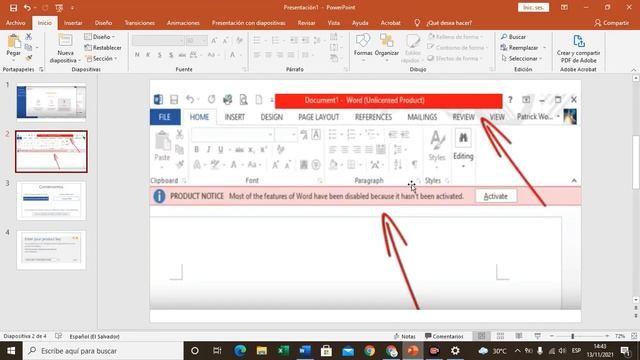This screenshot has width=640, height=360.
Task: Click the Inic. ses. sign-in button
Action: point(533,7)
